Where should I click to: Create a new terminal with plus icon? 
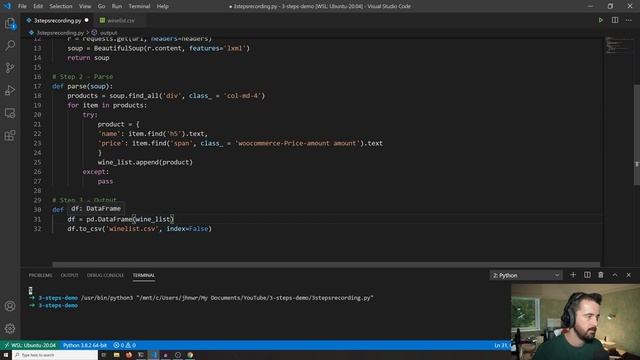click(x=573, y=275)
